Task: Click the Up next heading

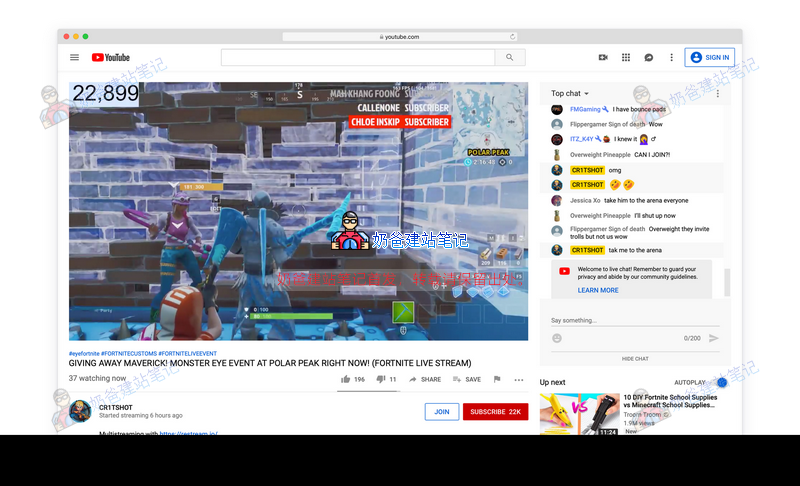Action: (553, 382)
